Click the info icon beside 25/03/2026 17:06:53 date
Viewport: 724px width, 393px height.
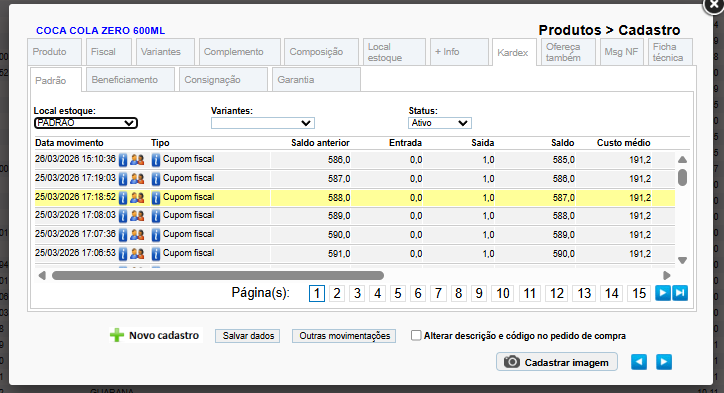tap(123, 254)
